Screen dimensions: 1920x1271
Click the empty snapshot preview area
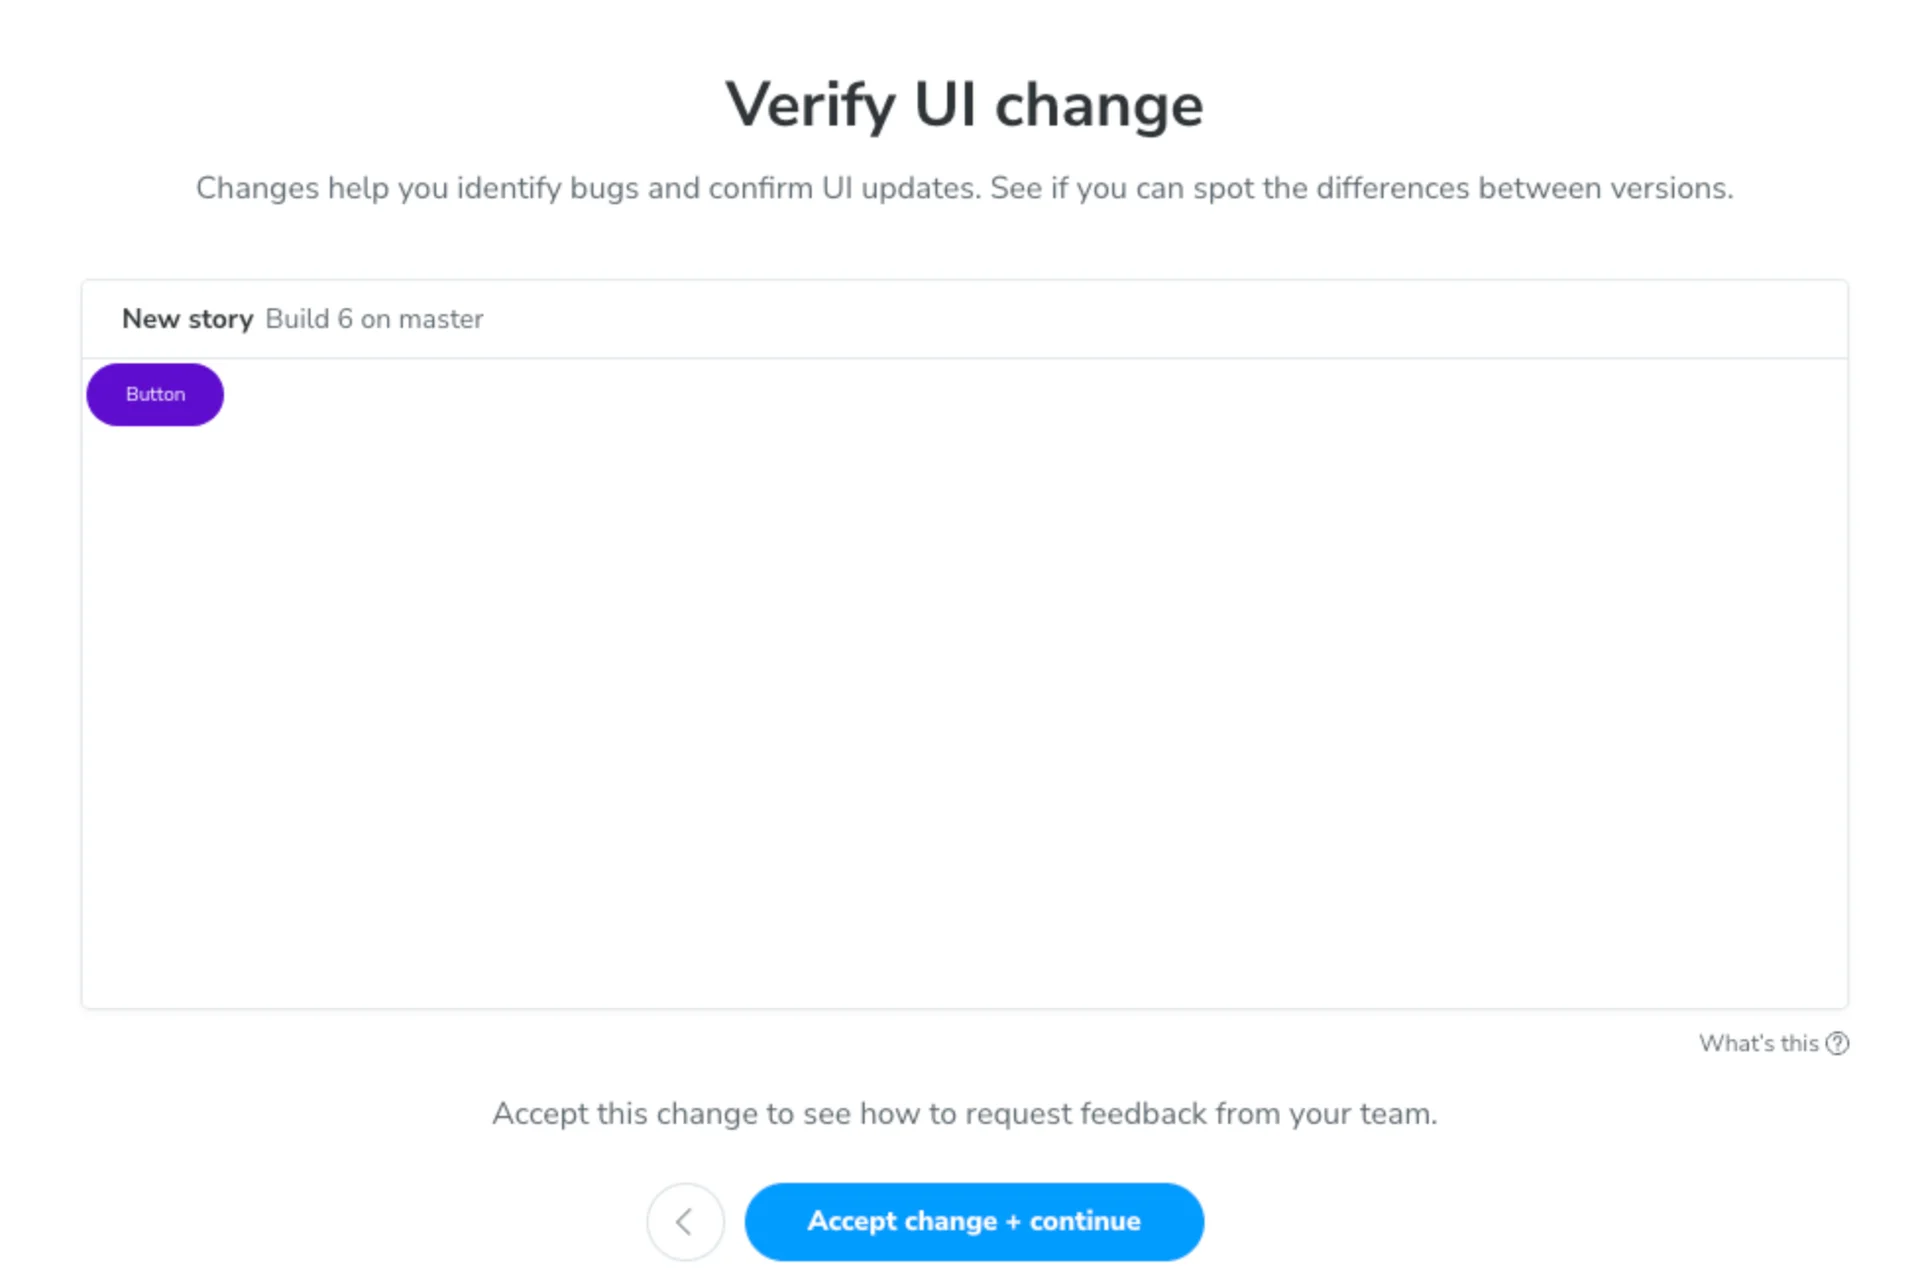[964, 700]
